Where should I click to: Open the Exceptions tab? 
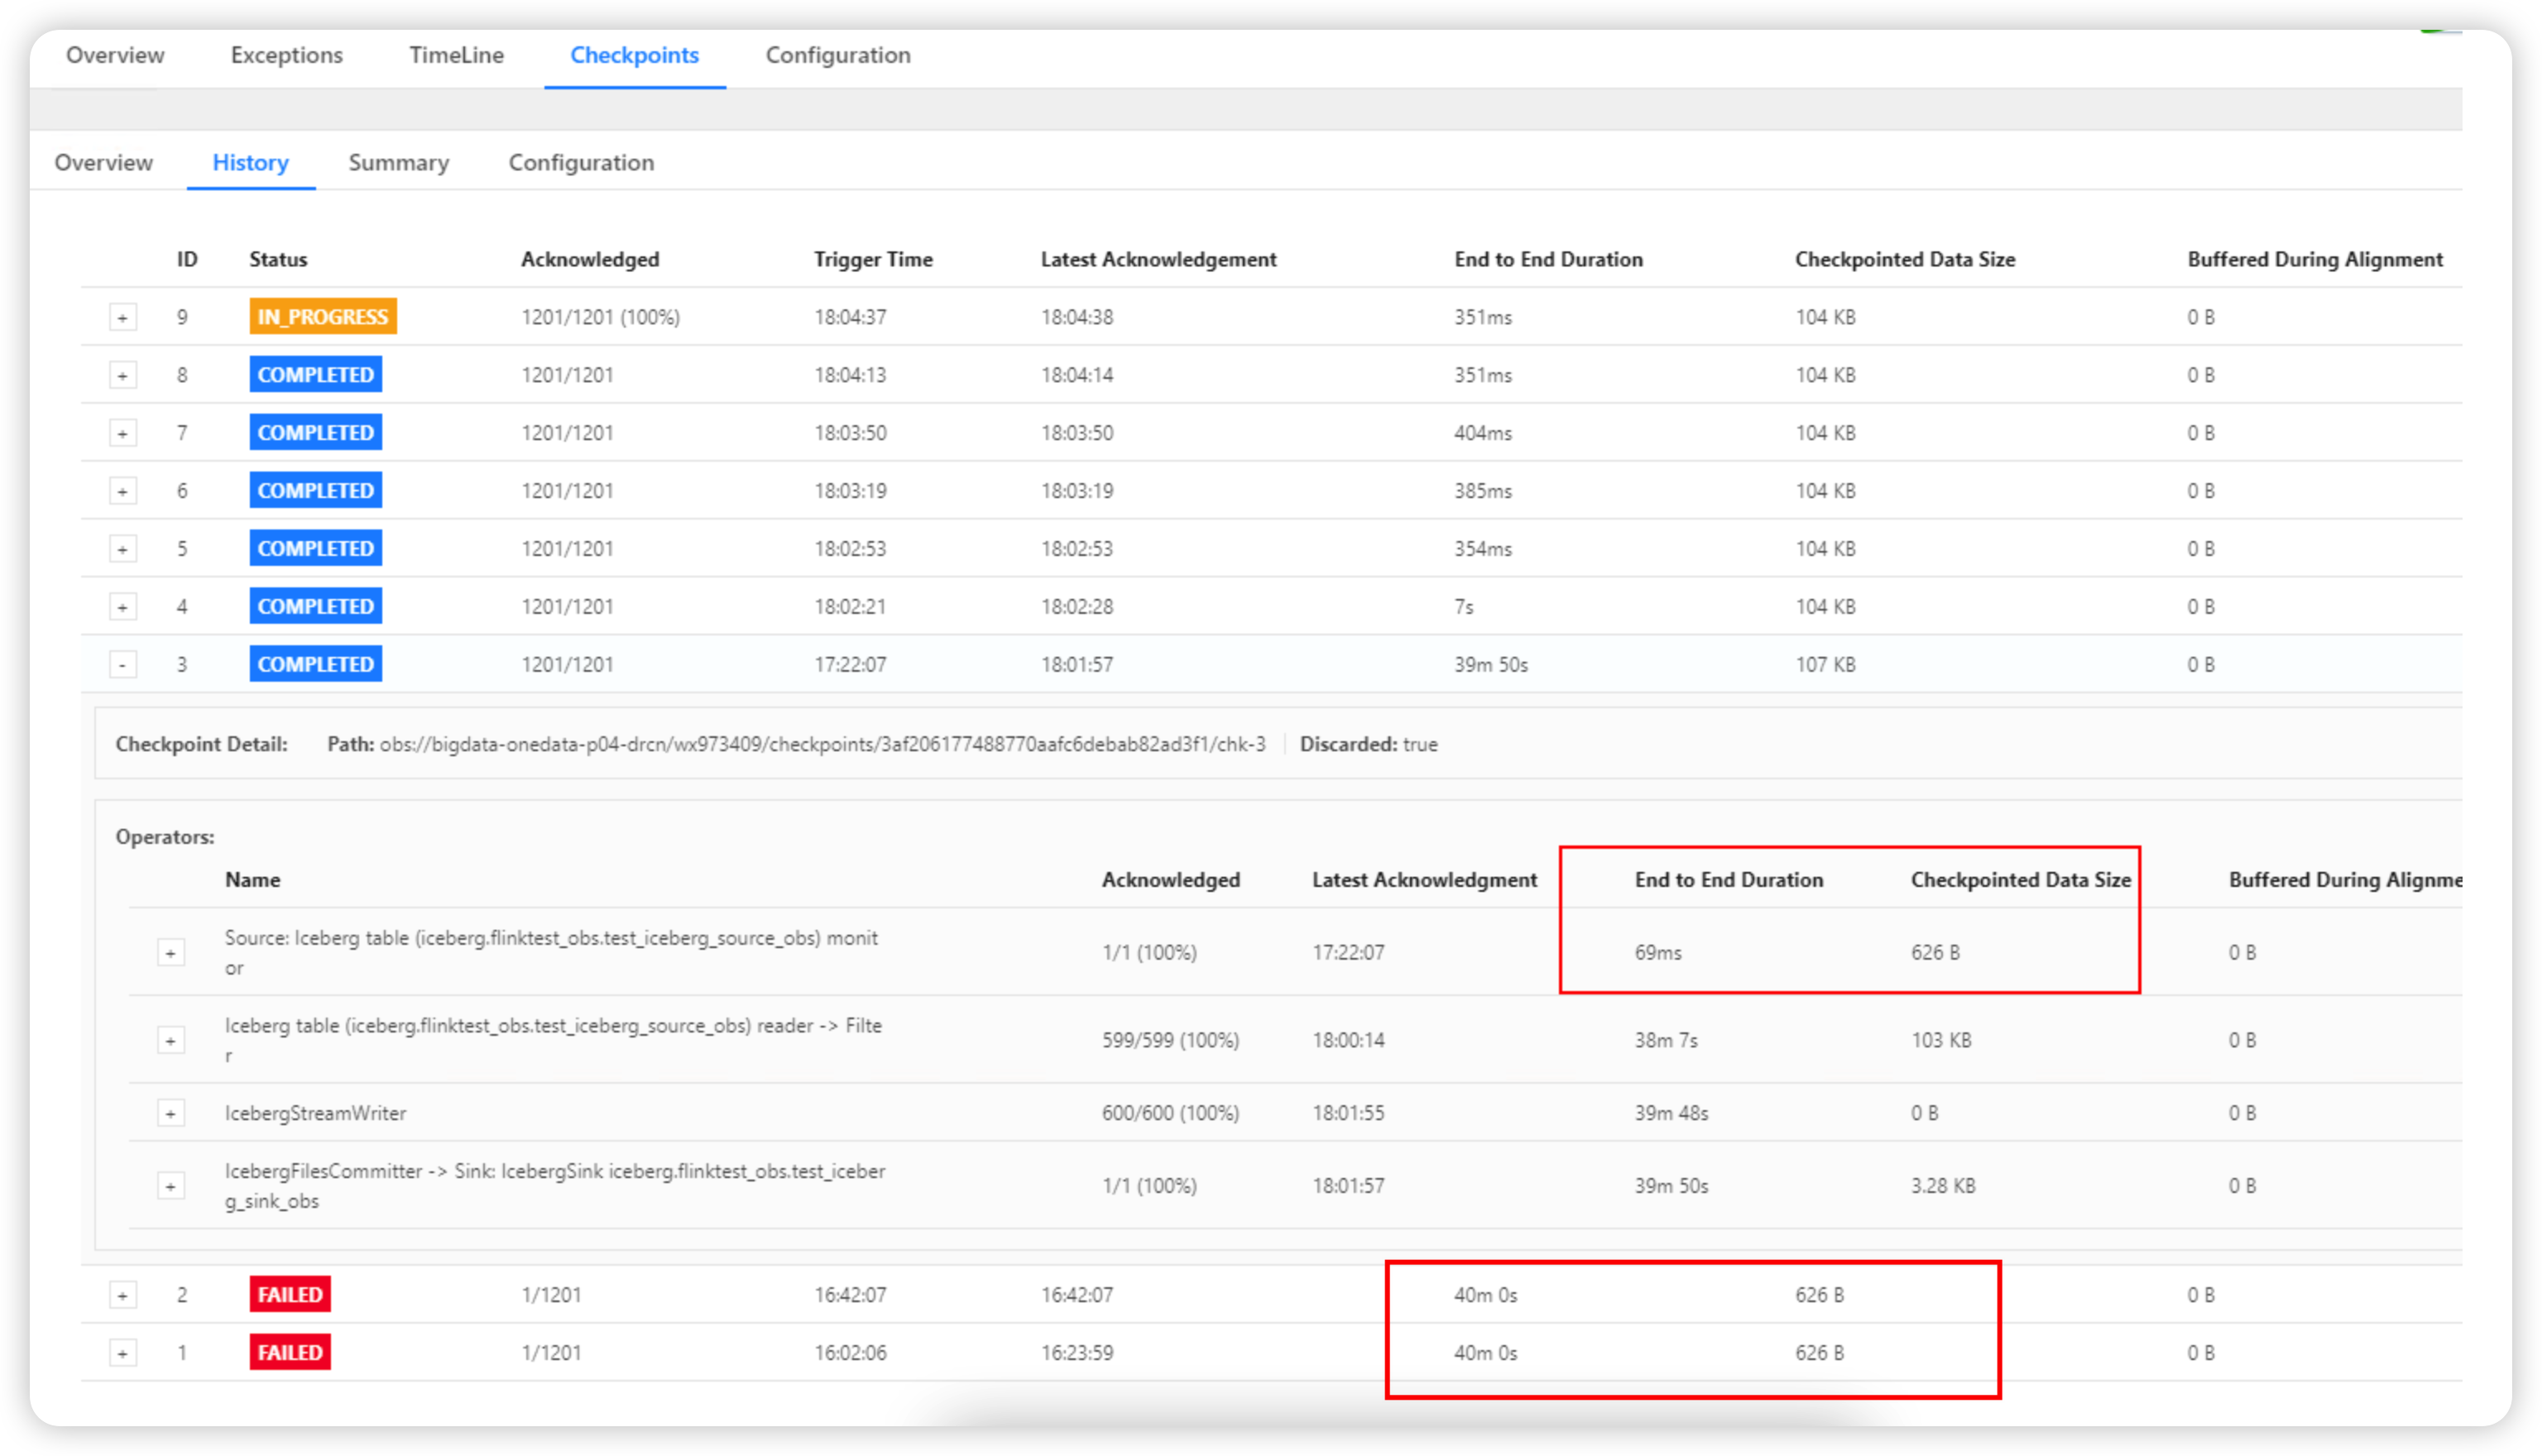[x=286, y=55]
